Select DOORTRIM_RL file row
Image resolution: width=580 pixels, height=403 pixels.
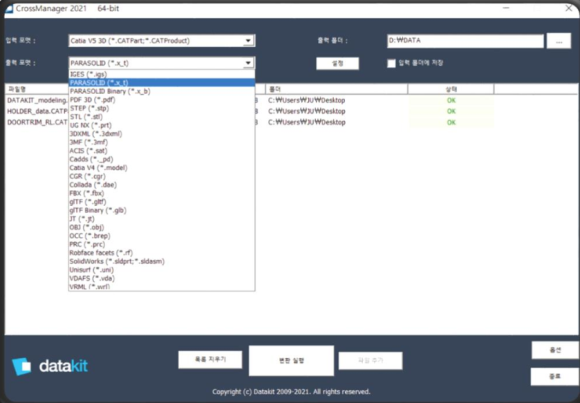coord(37,122)
